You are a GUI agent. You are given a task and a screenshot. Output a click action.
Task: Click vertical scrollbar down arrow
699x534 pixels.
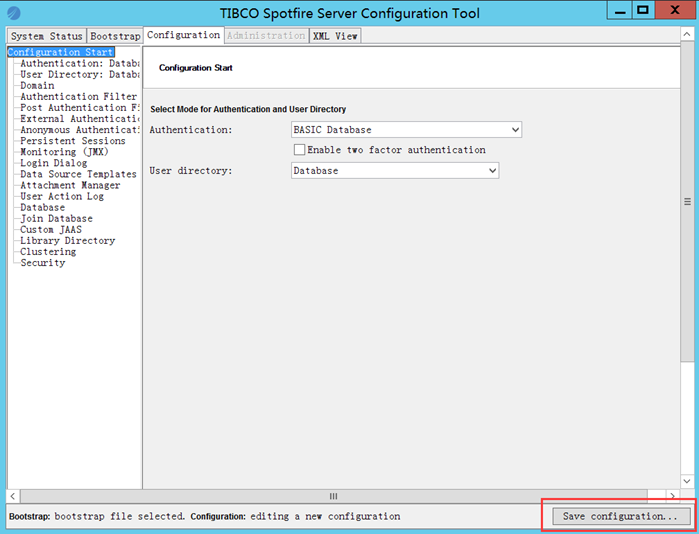pos(687,481)
